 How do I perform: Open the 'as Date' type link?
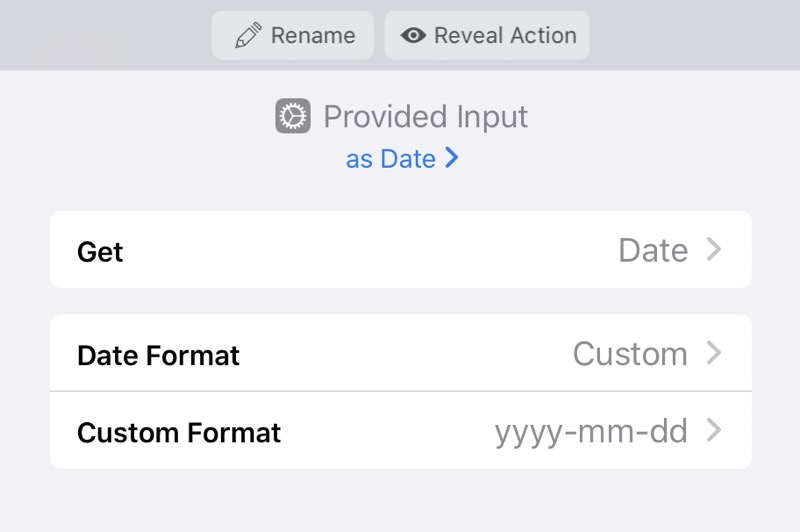pos(391,159)
